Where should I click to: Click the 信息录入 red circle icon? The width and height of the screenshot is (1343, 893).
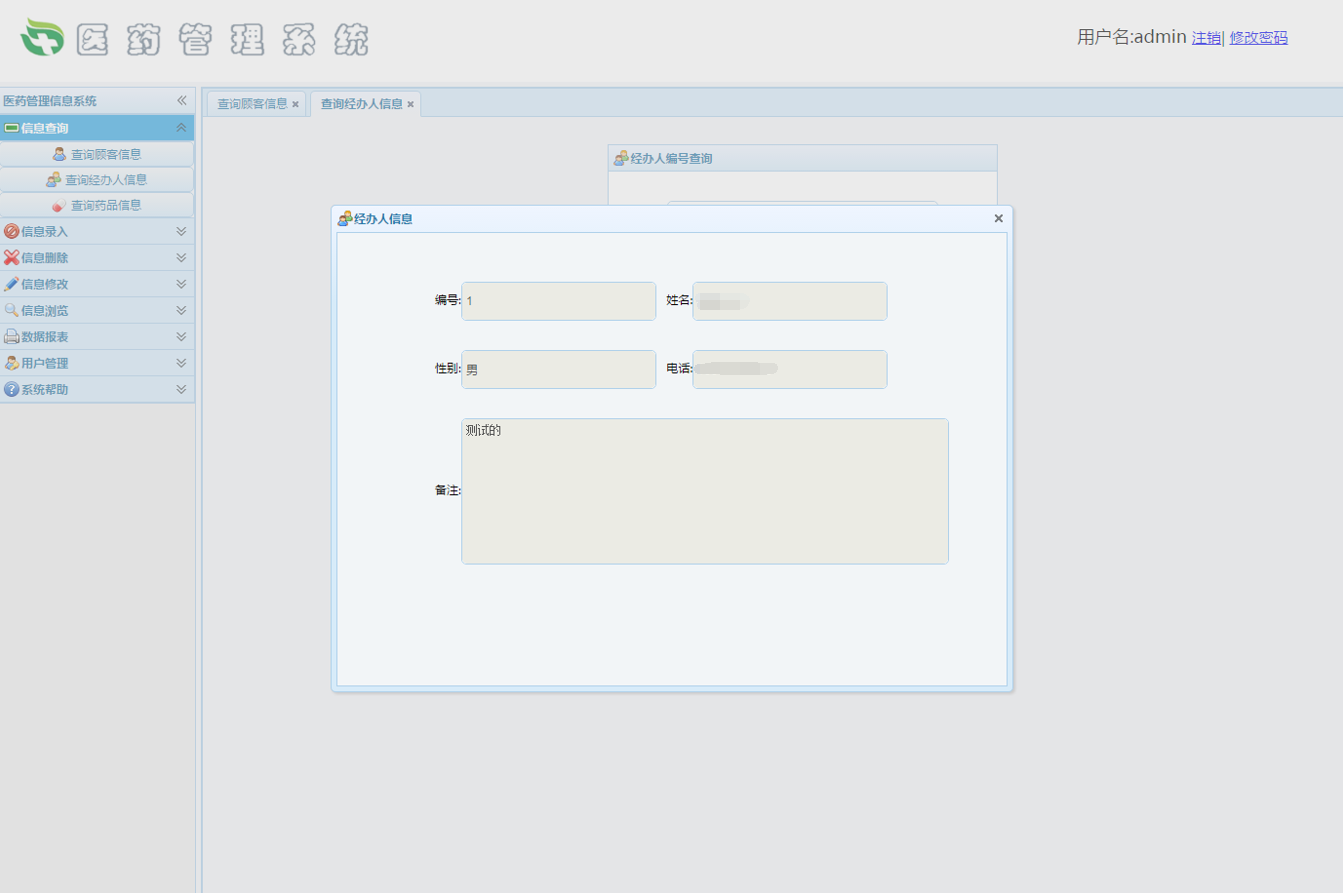(12, 231)
